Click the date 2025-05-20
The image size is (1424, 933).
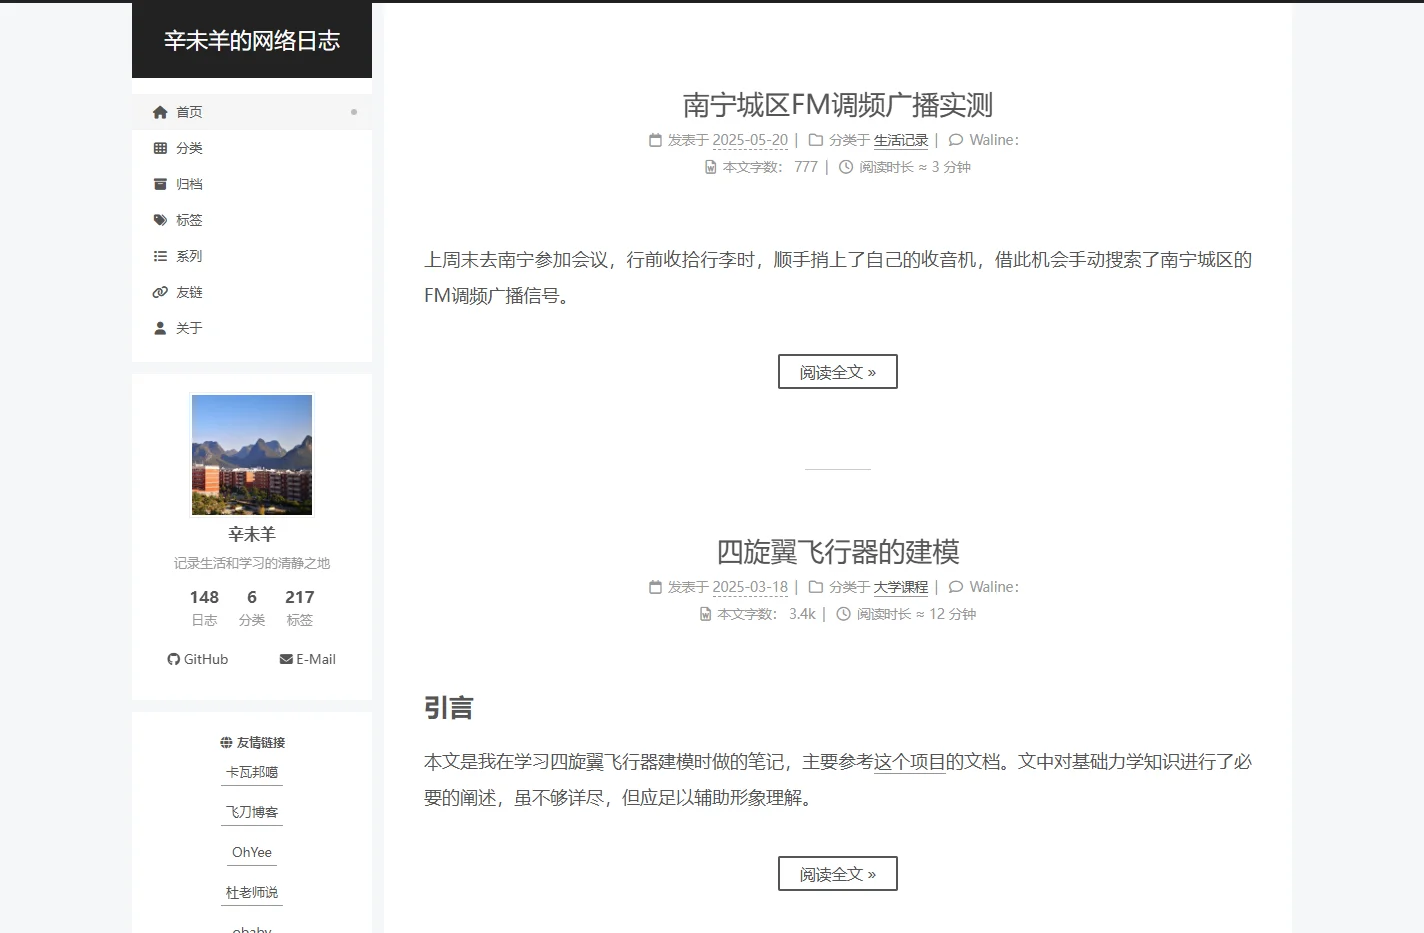pos(750,140)
